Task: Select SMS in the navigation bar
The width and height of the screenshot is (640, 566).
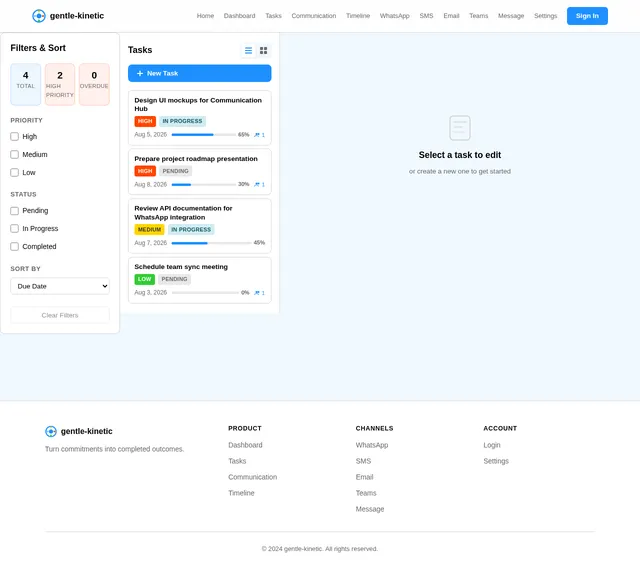Action: (426, 16)
